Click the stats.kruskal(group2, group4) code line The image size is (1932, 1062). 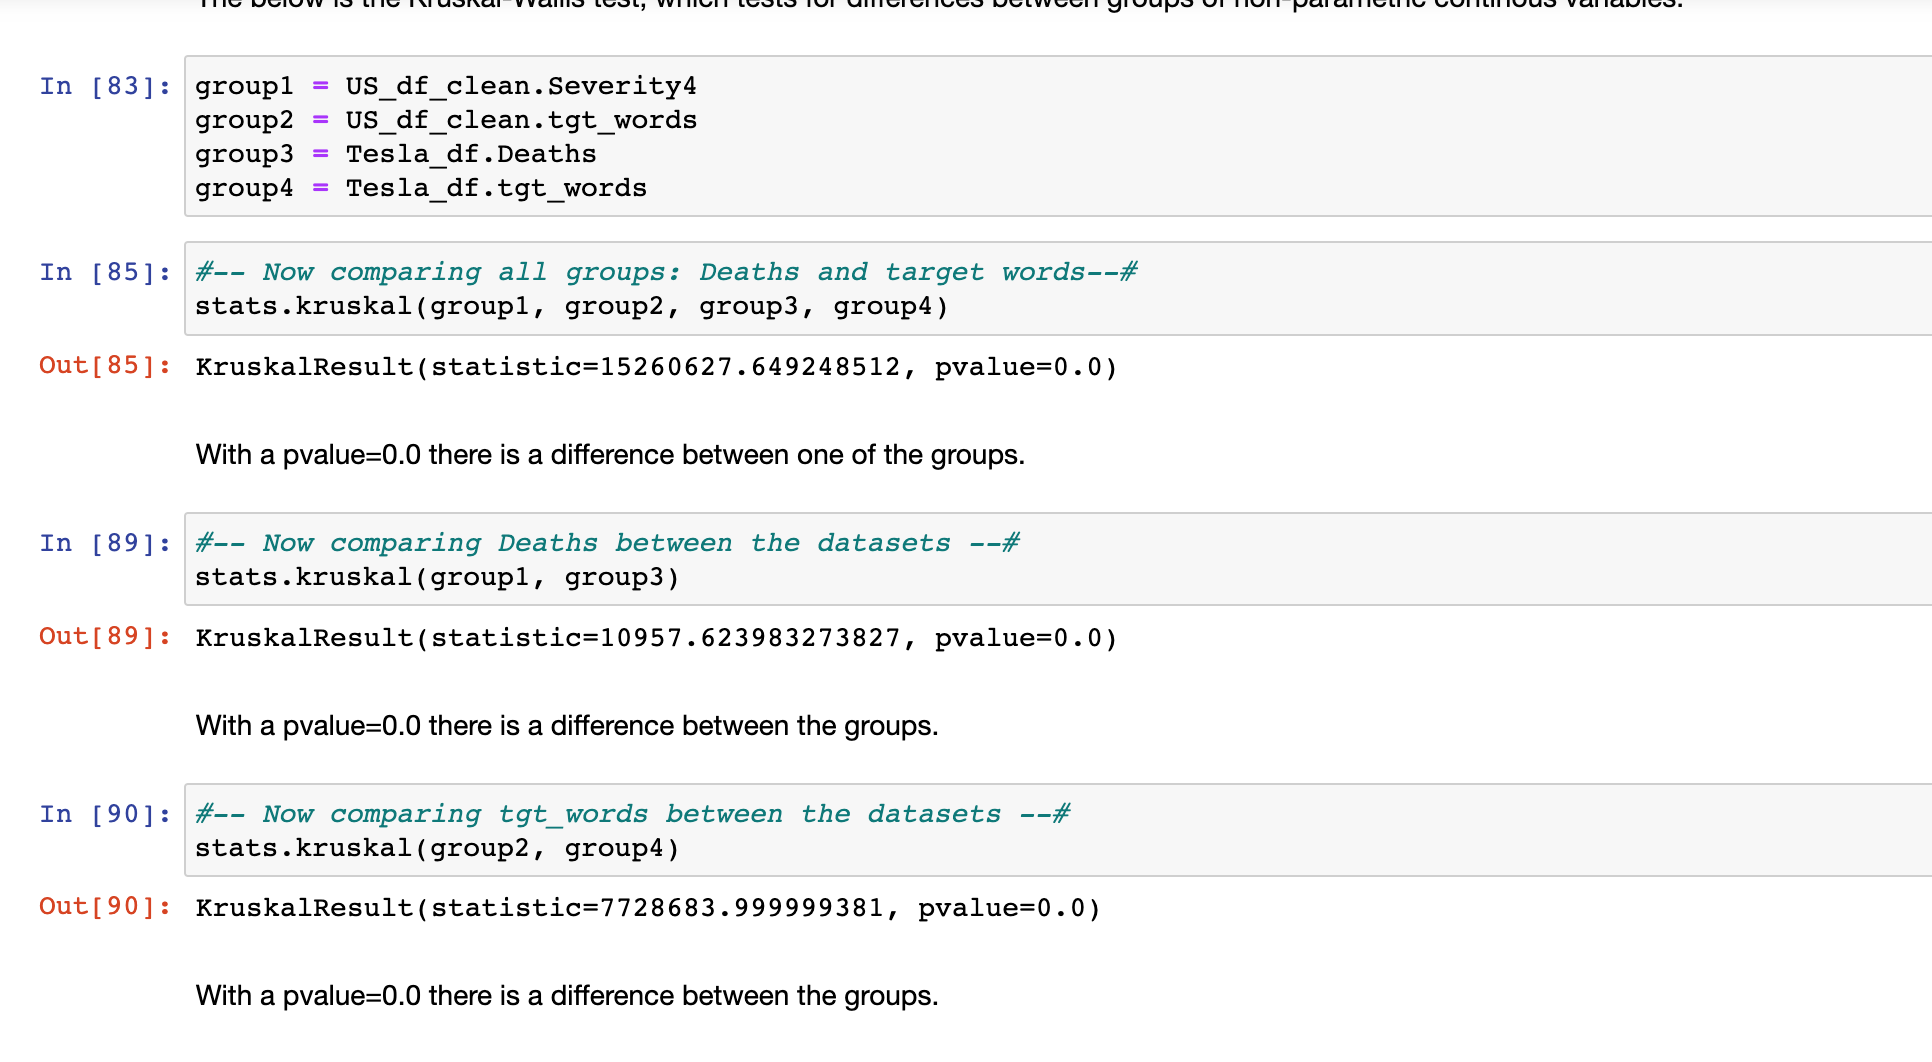(x=437, y=848)
